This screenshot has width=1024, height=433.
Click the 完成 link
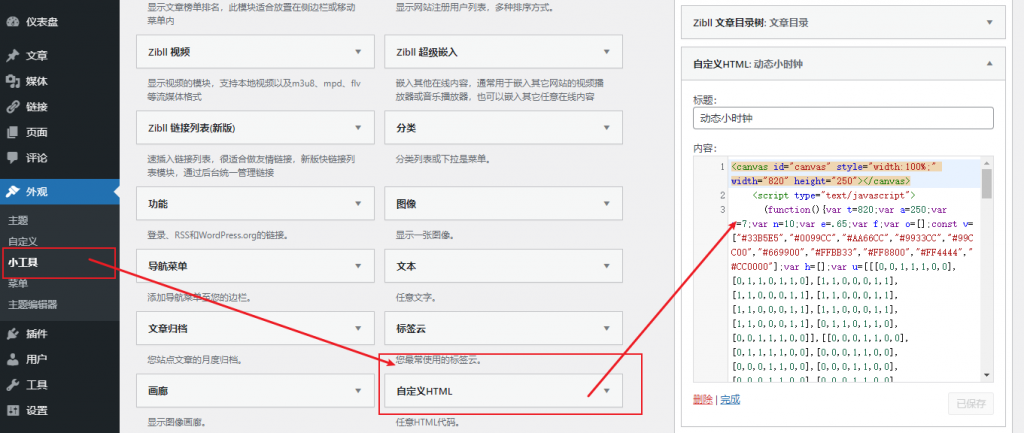point(730,400)
